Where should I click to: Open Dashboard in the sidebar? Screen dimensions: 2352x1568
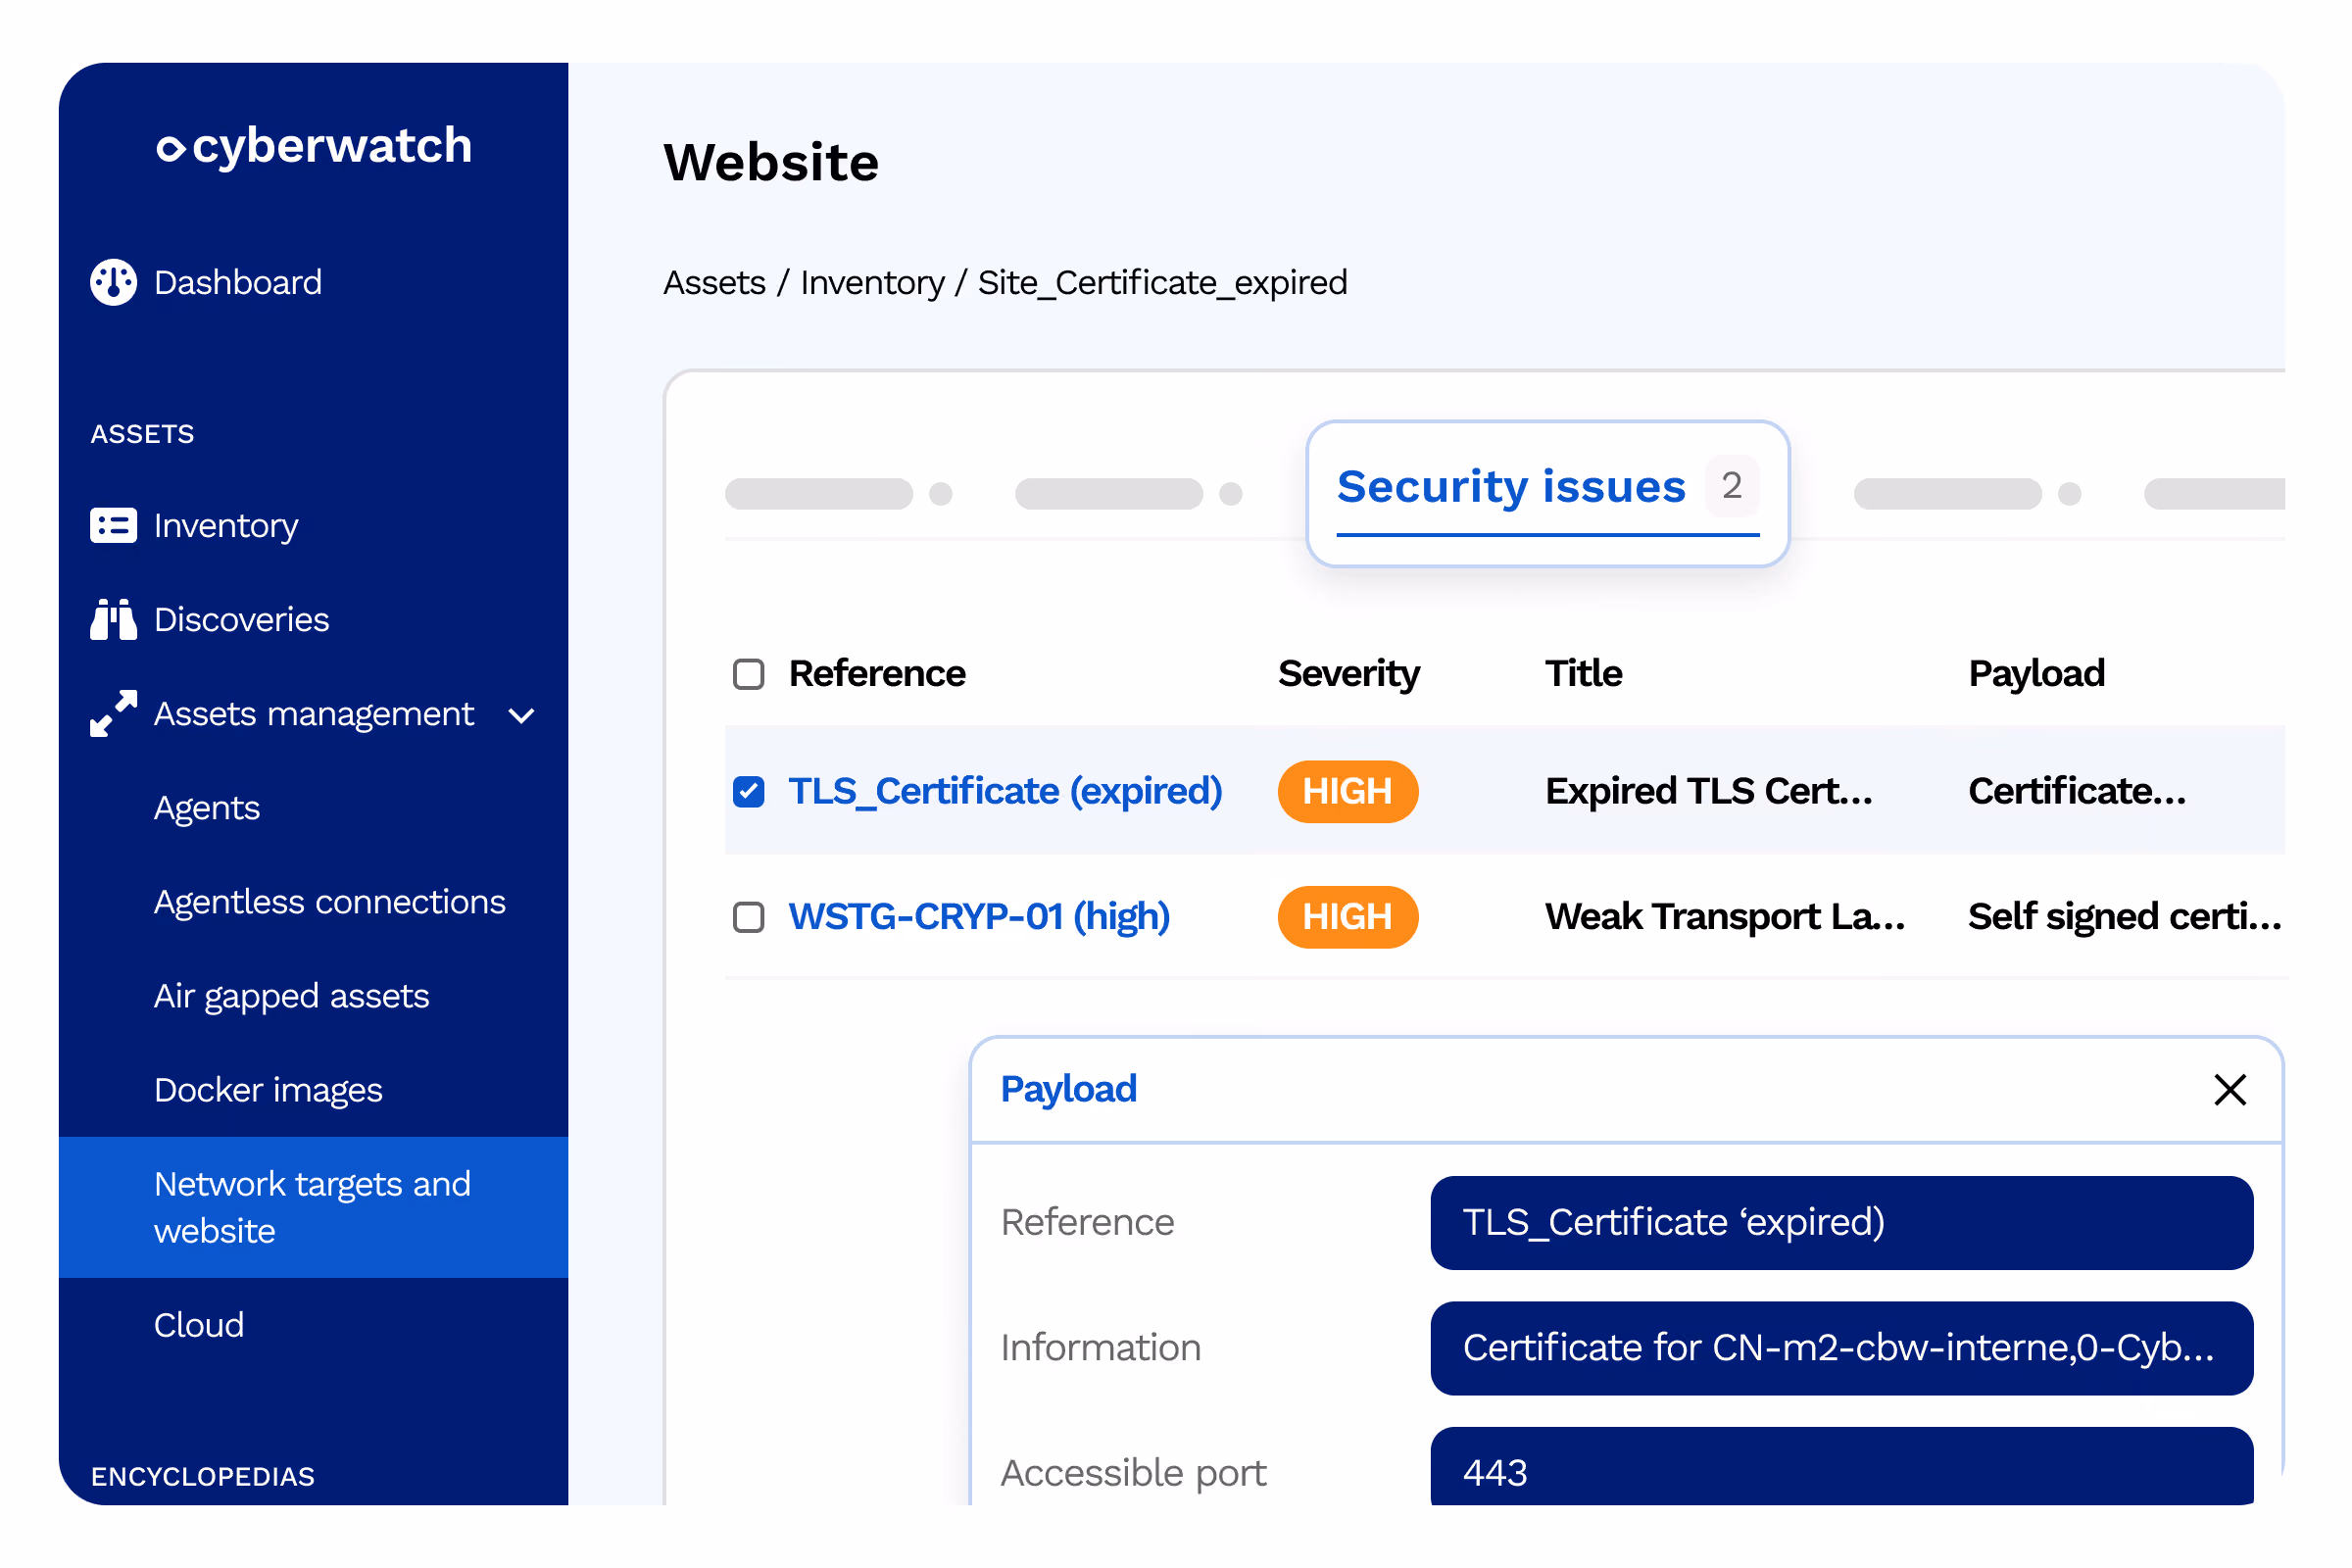[x=238, y=283]
